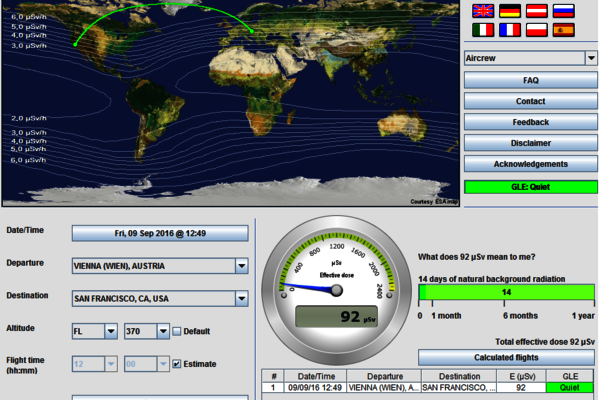600x400 pixels.
Task: Select the German flag language
Action: click(510, 11)
